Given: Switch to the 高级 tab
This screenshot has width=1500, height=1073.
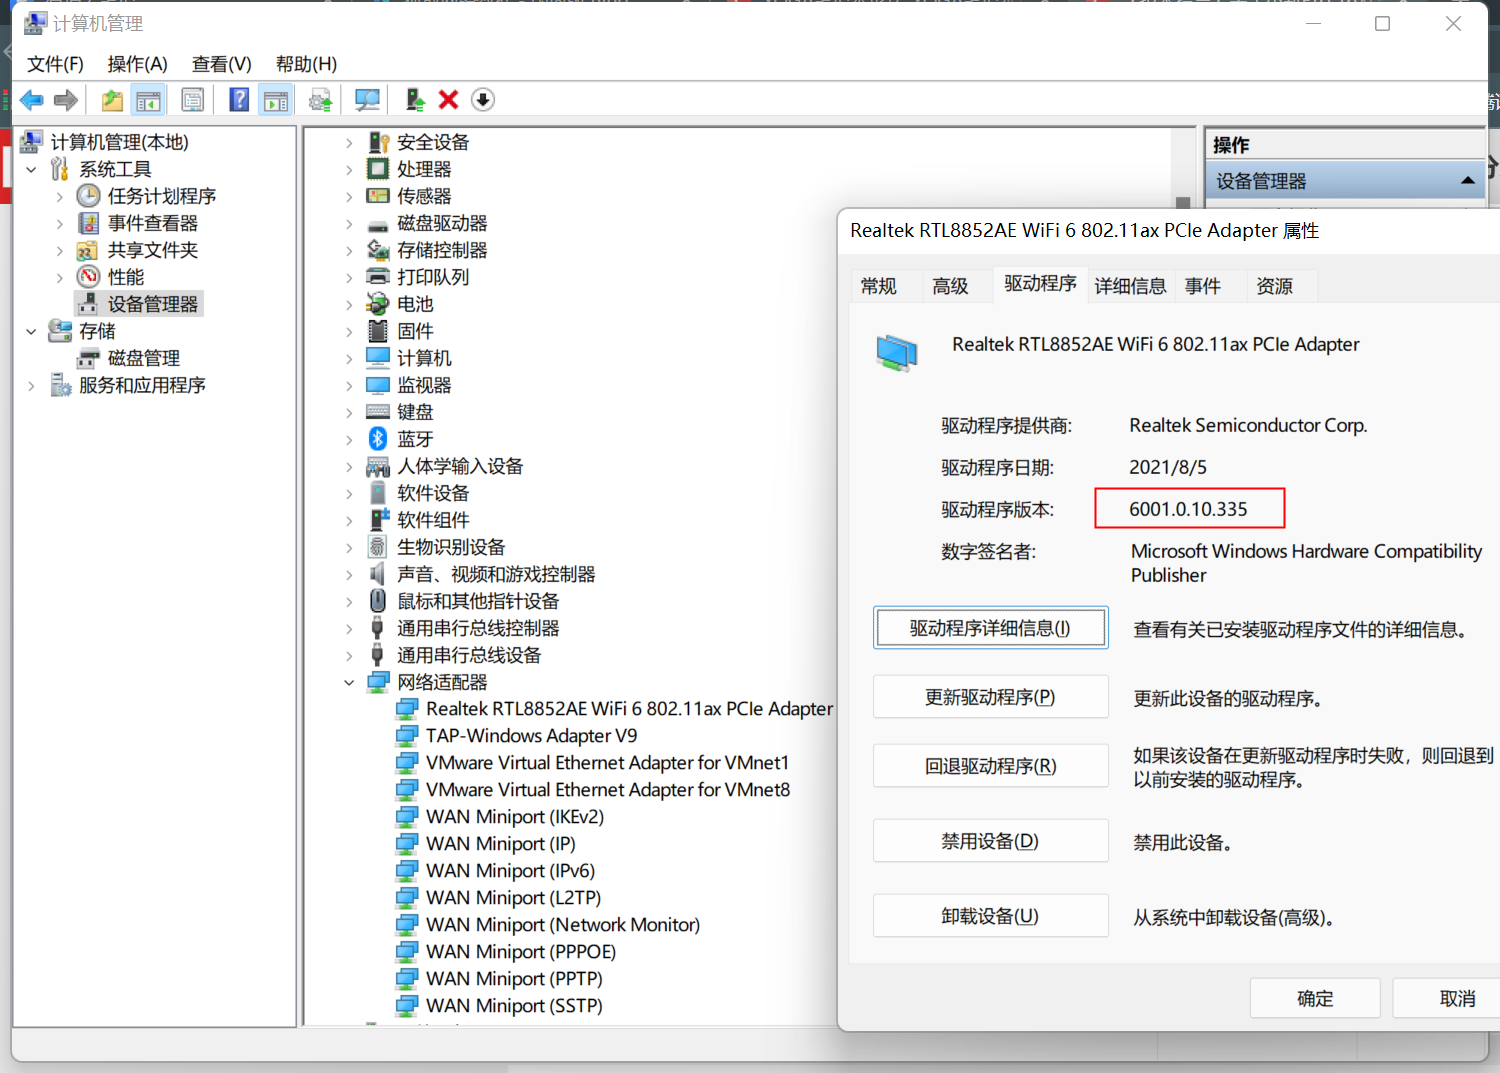Looking at the screenshot, I should [x=951, y=286].
